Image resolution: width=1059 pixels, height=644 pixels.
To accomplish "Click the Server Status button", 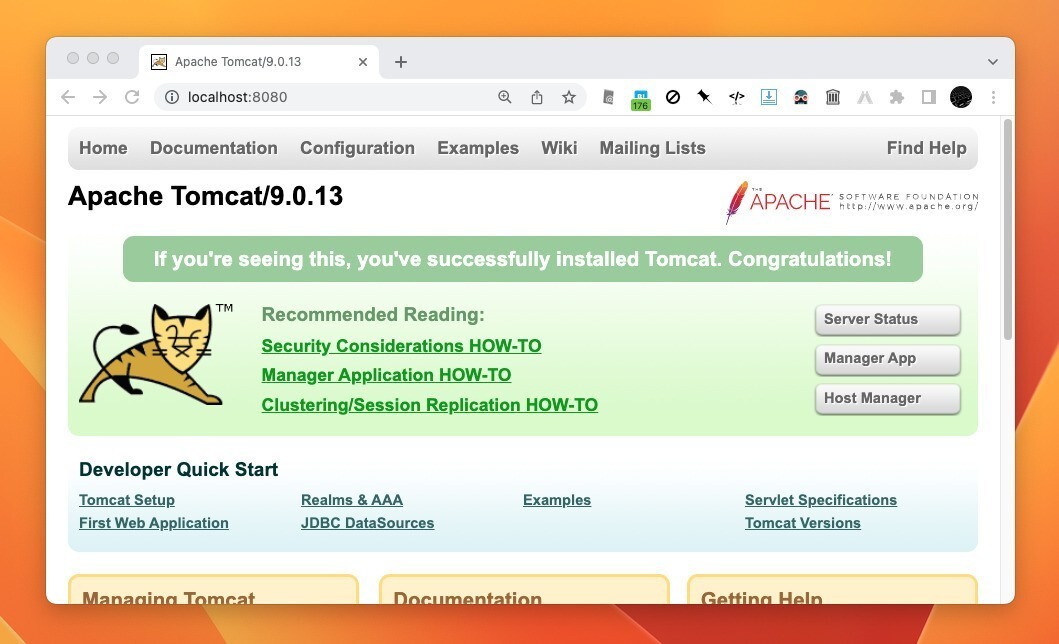I will point(887,319).
